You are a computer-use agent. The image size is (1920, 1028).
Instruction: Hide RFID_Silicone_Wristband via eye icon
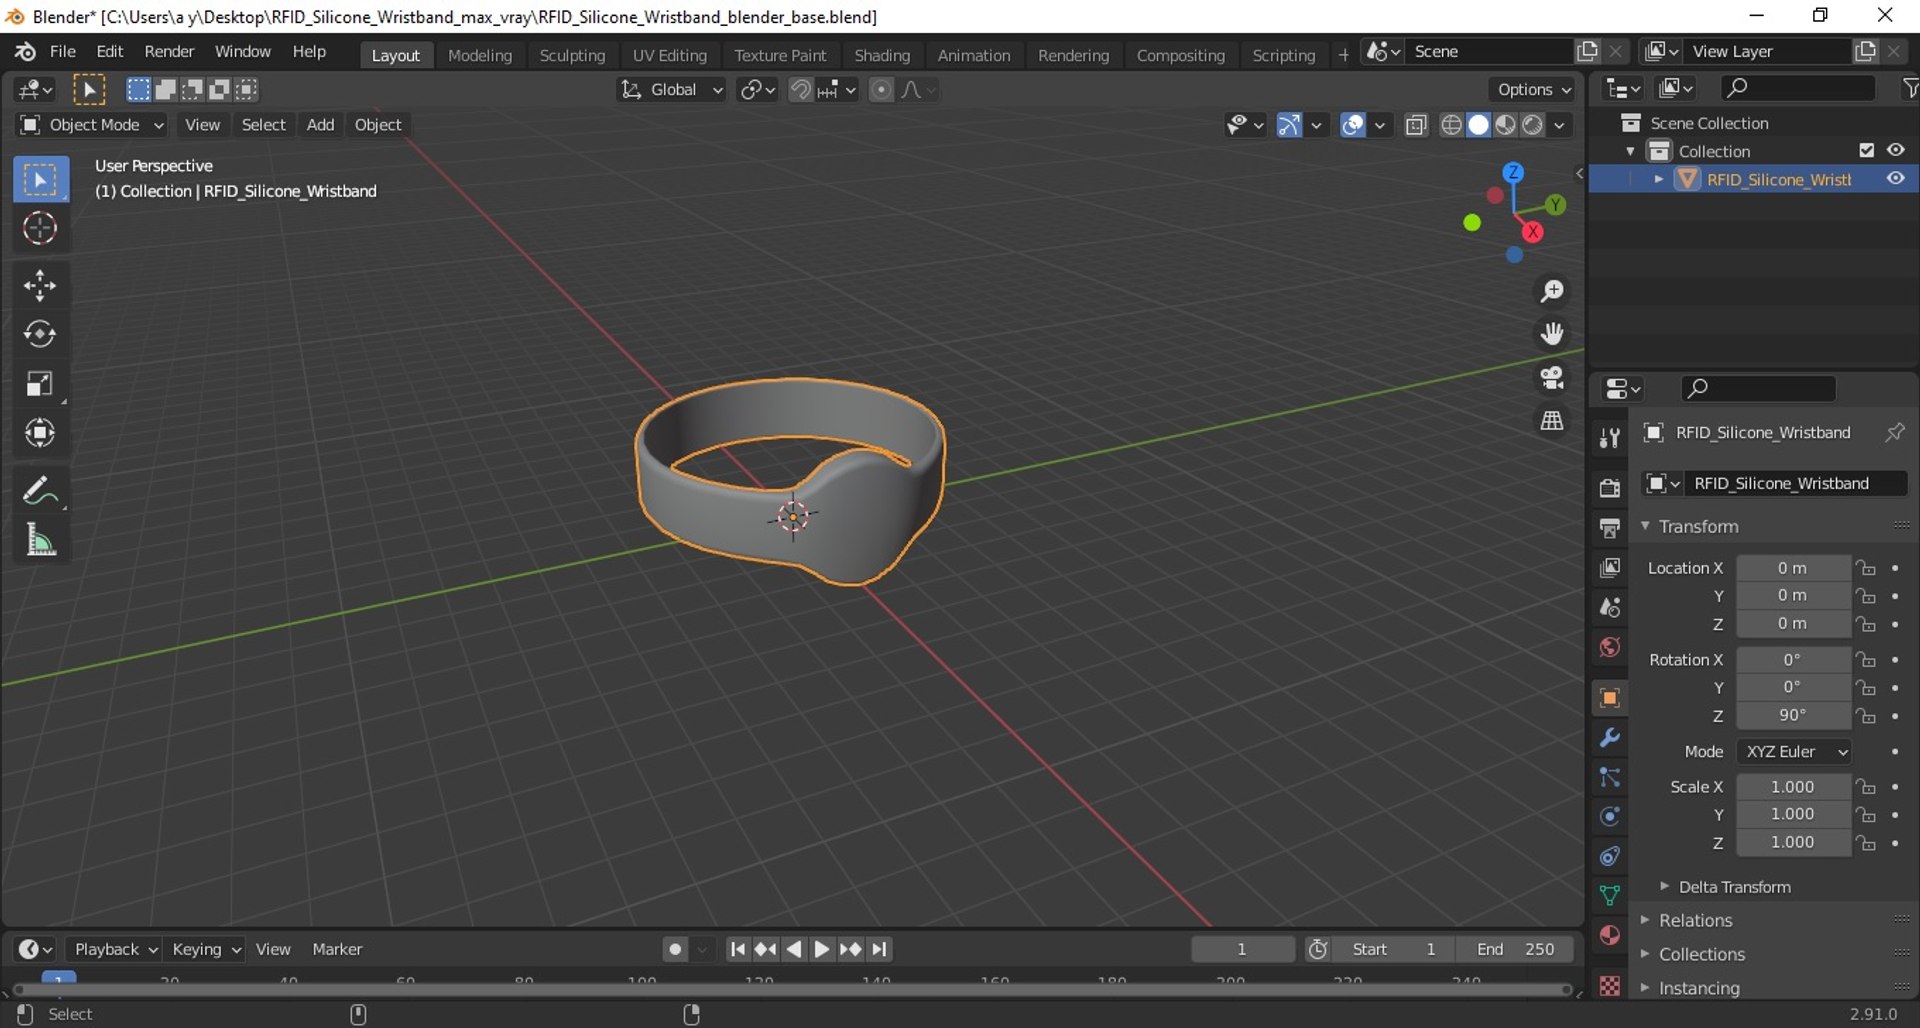pyautogui.click(x=1896, y=179)
